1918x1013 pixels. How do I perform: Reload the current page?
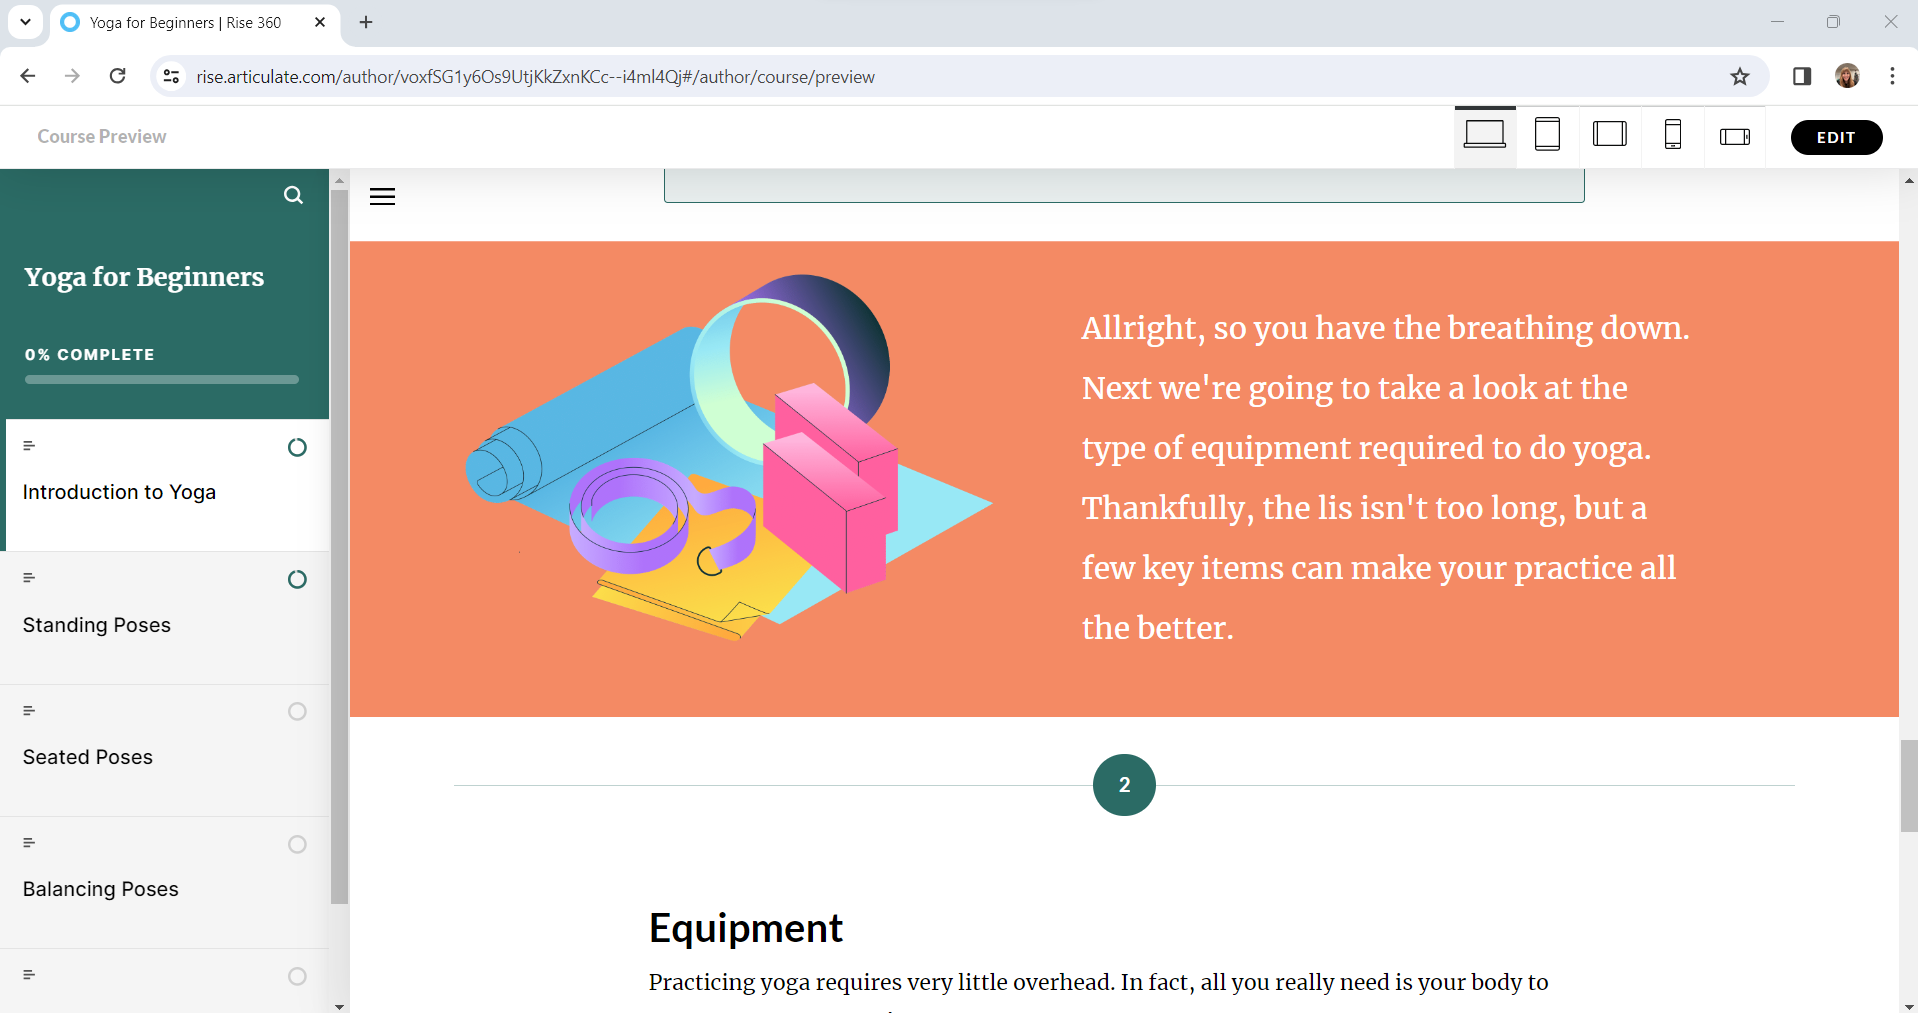click(x=117, y=76)
